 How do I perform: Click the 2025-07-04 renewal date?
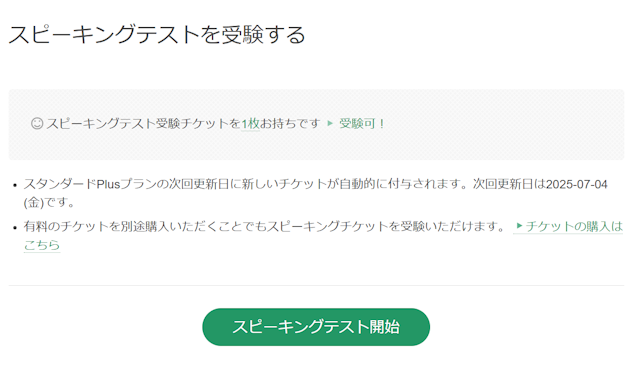click(x=577, y=184)
